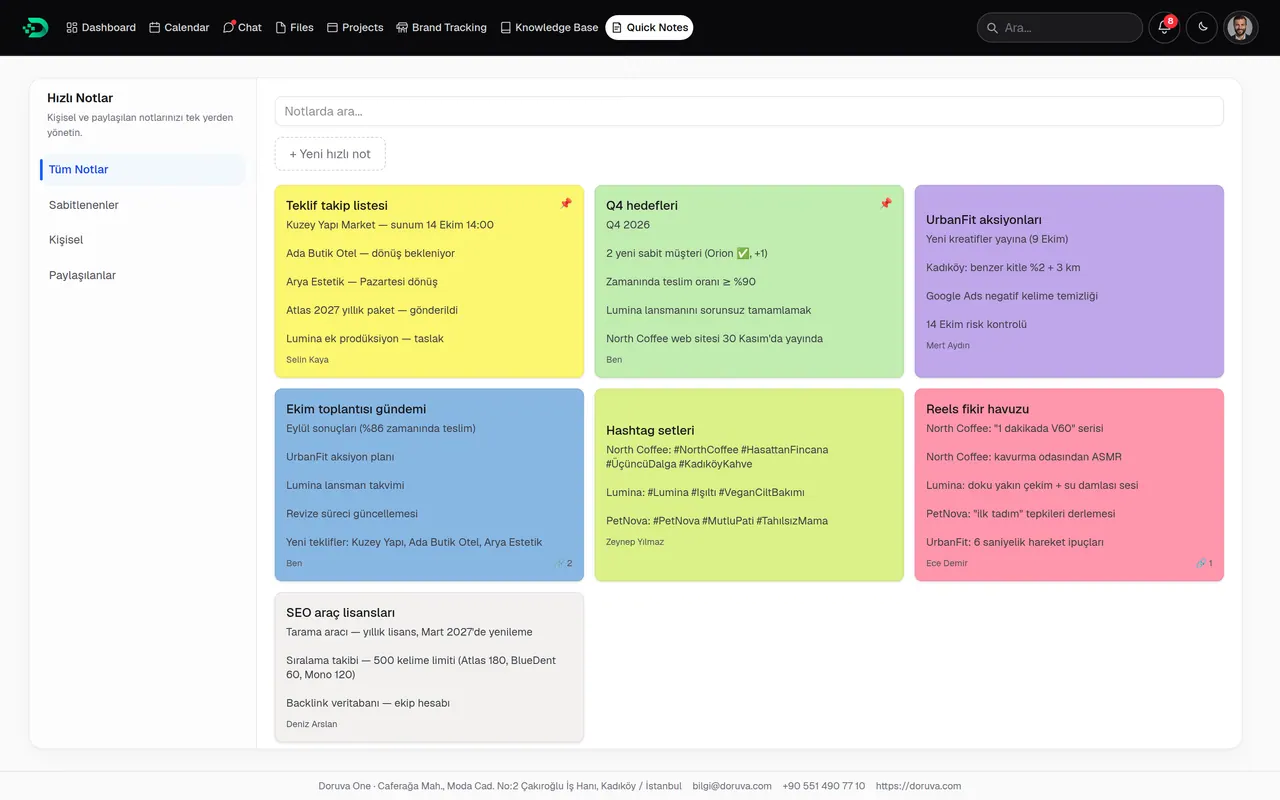
Task: Open the UrbanFit aksiyonları note
Action: 1069,281
